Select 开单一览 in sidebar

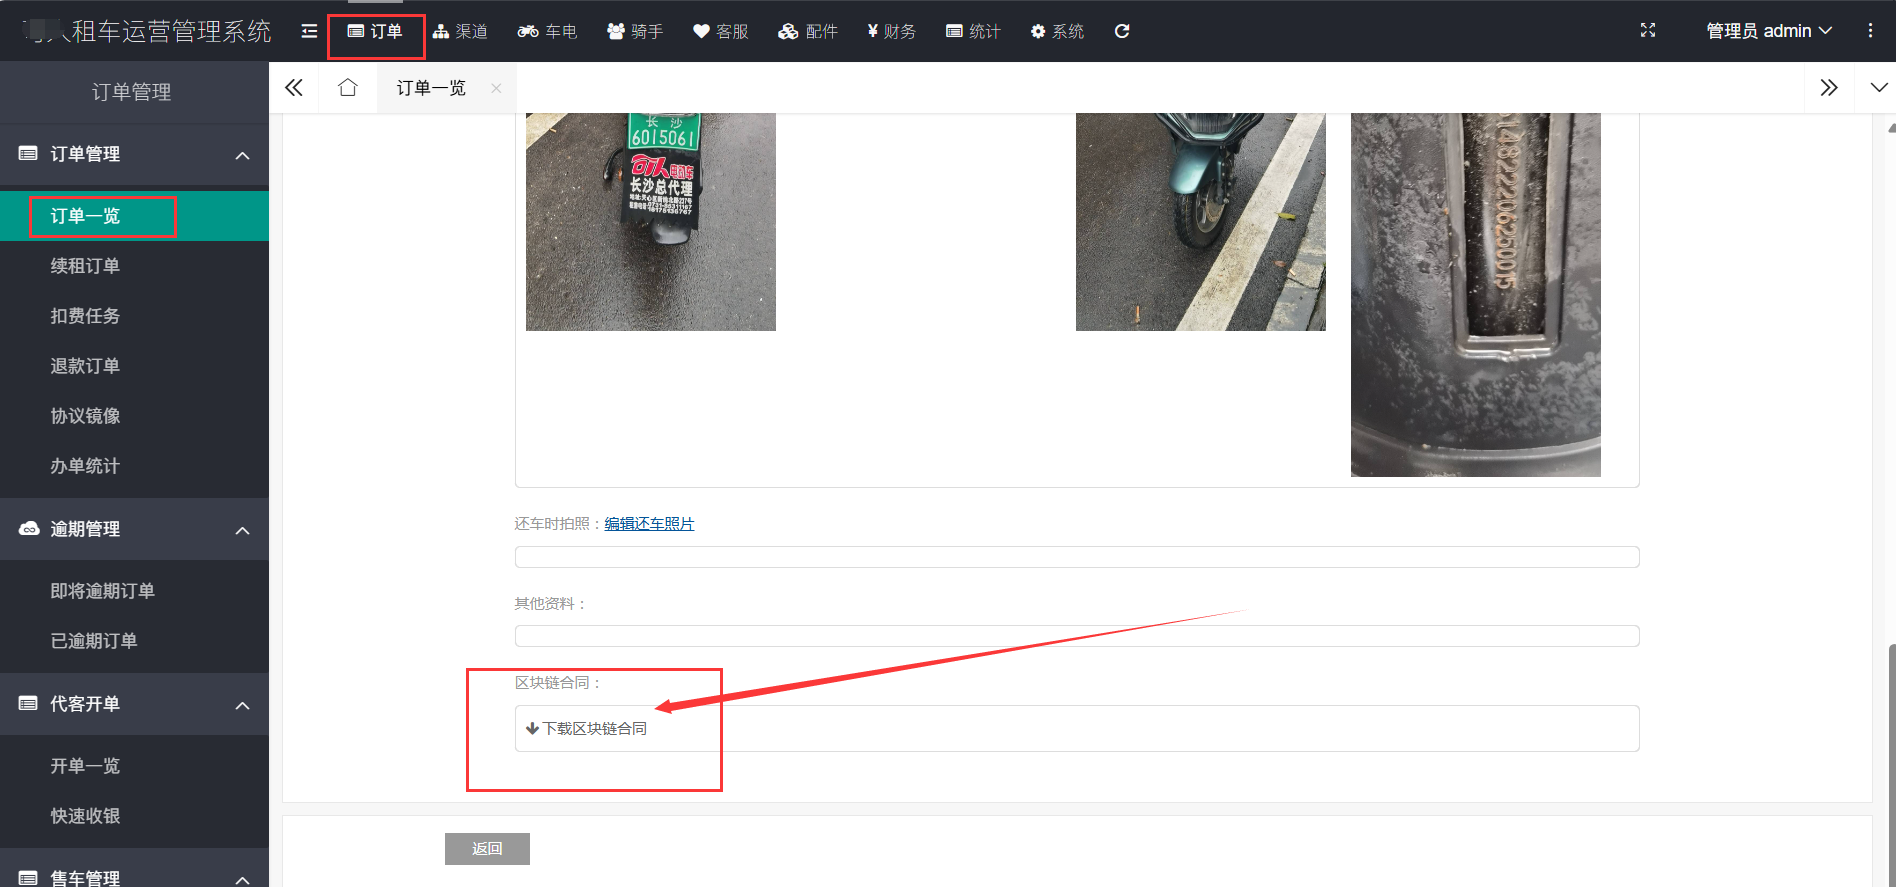pos(134,766)
